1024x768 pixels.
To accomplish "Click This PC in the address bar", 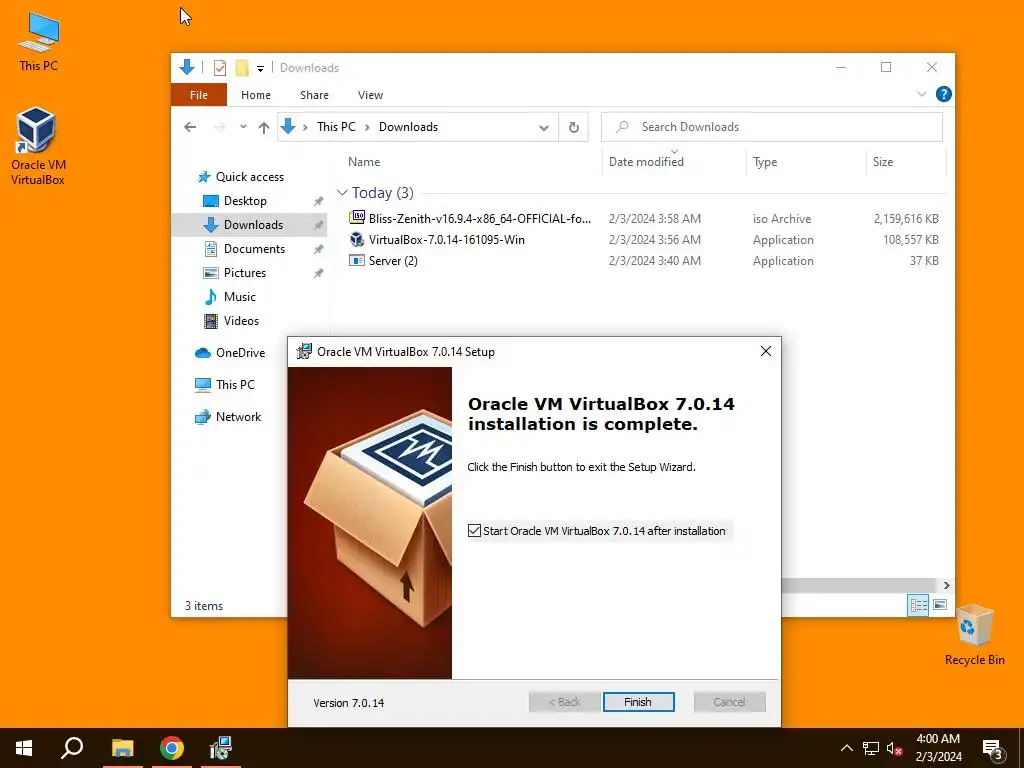I will tap(336, 127).
